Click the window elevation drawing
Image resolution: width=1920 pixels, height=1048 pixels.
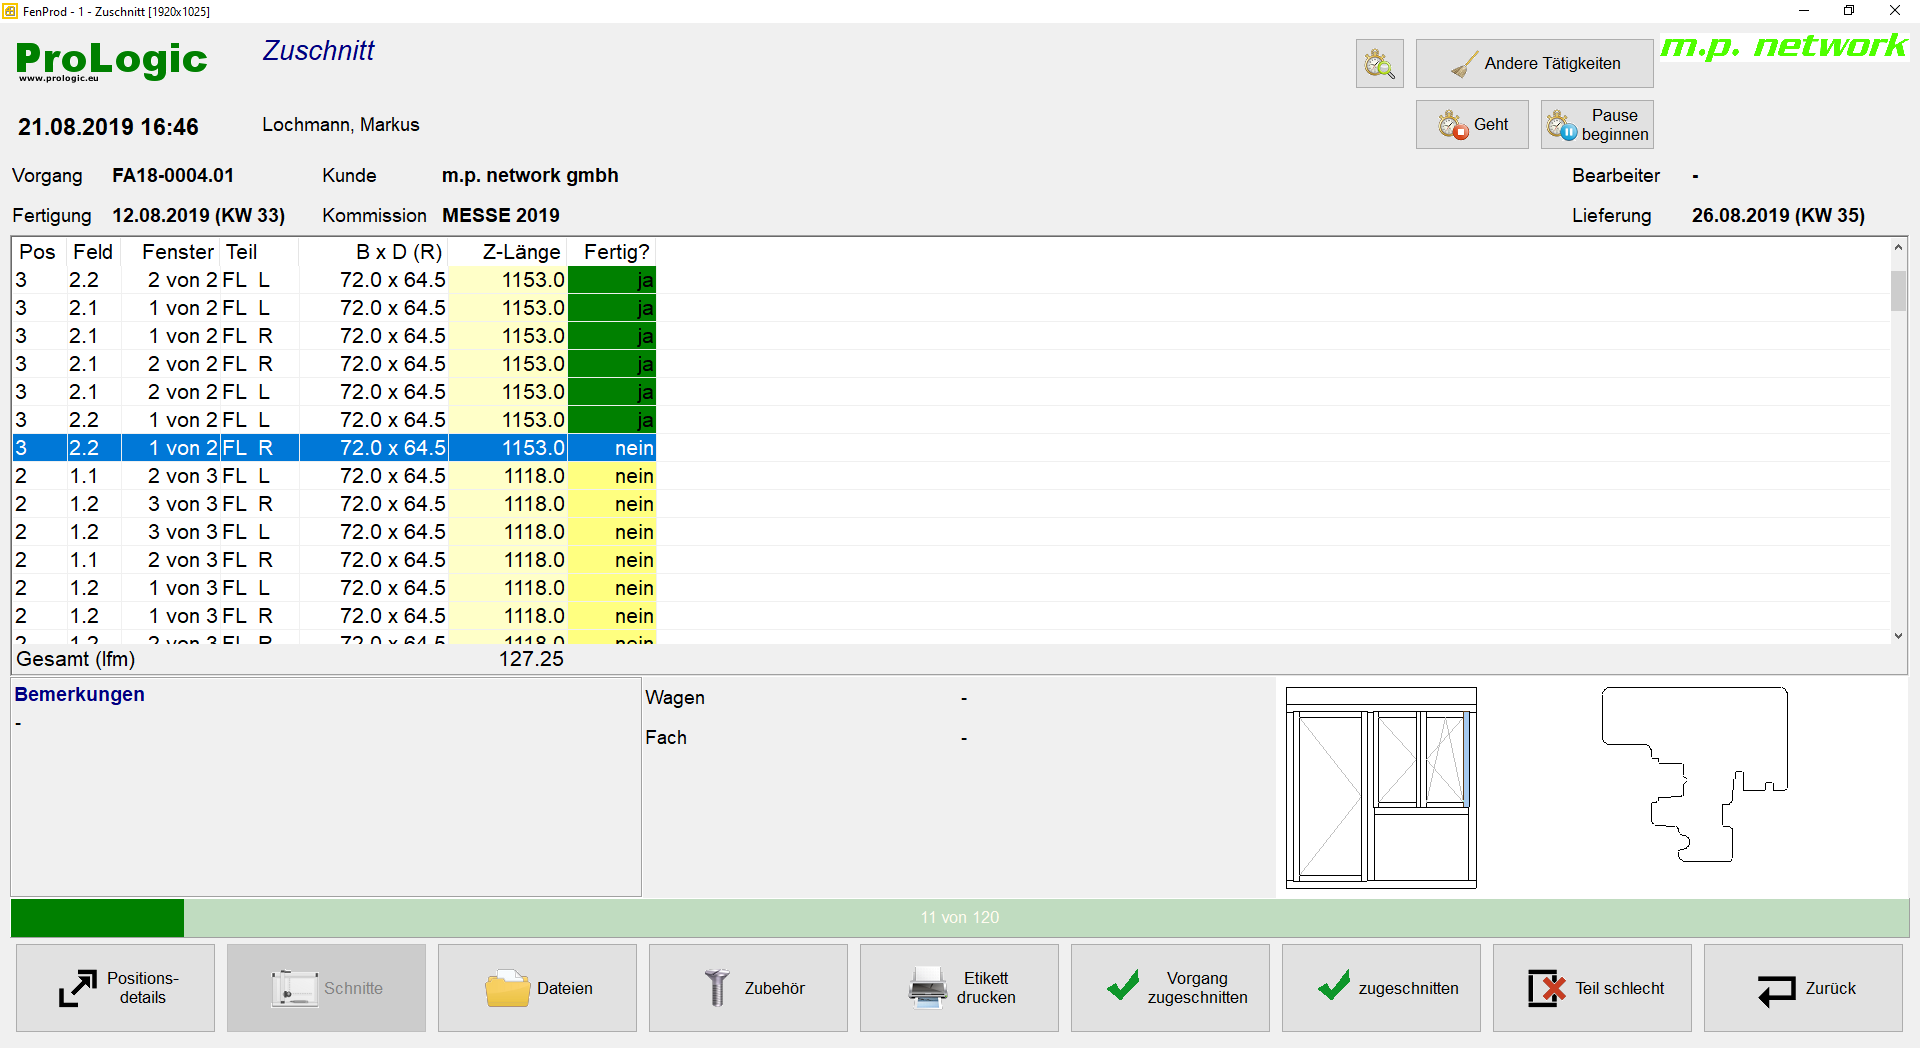pyautogui.click(x=1380, y=787)
